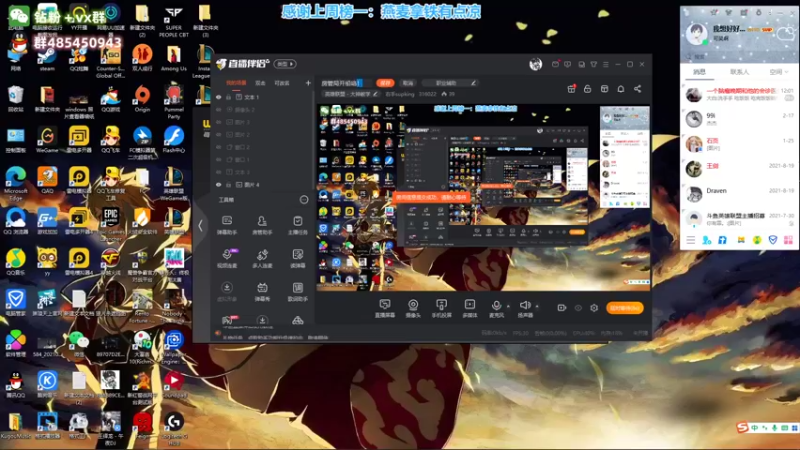Screen dimensions: 800x450
Task: Click the live preview canvas
Action: 483,198
